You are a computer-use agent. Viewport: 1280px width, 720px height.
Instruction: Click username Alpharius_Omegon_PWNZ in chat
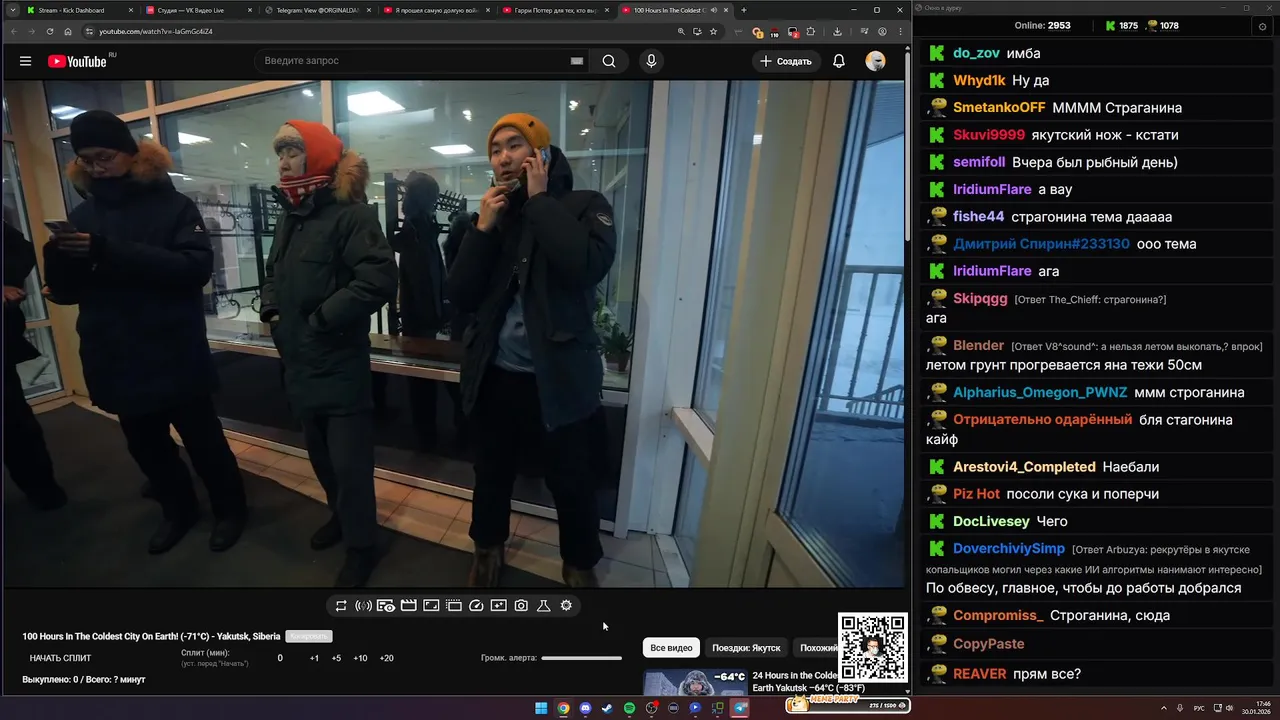(x=1040, y=393)
